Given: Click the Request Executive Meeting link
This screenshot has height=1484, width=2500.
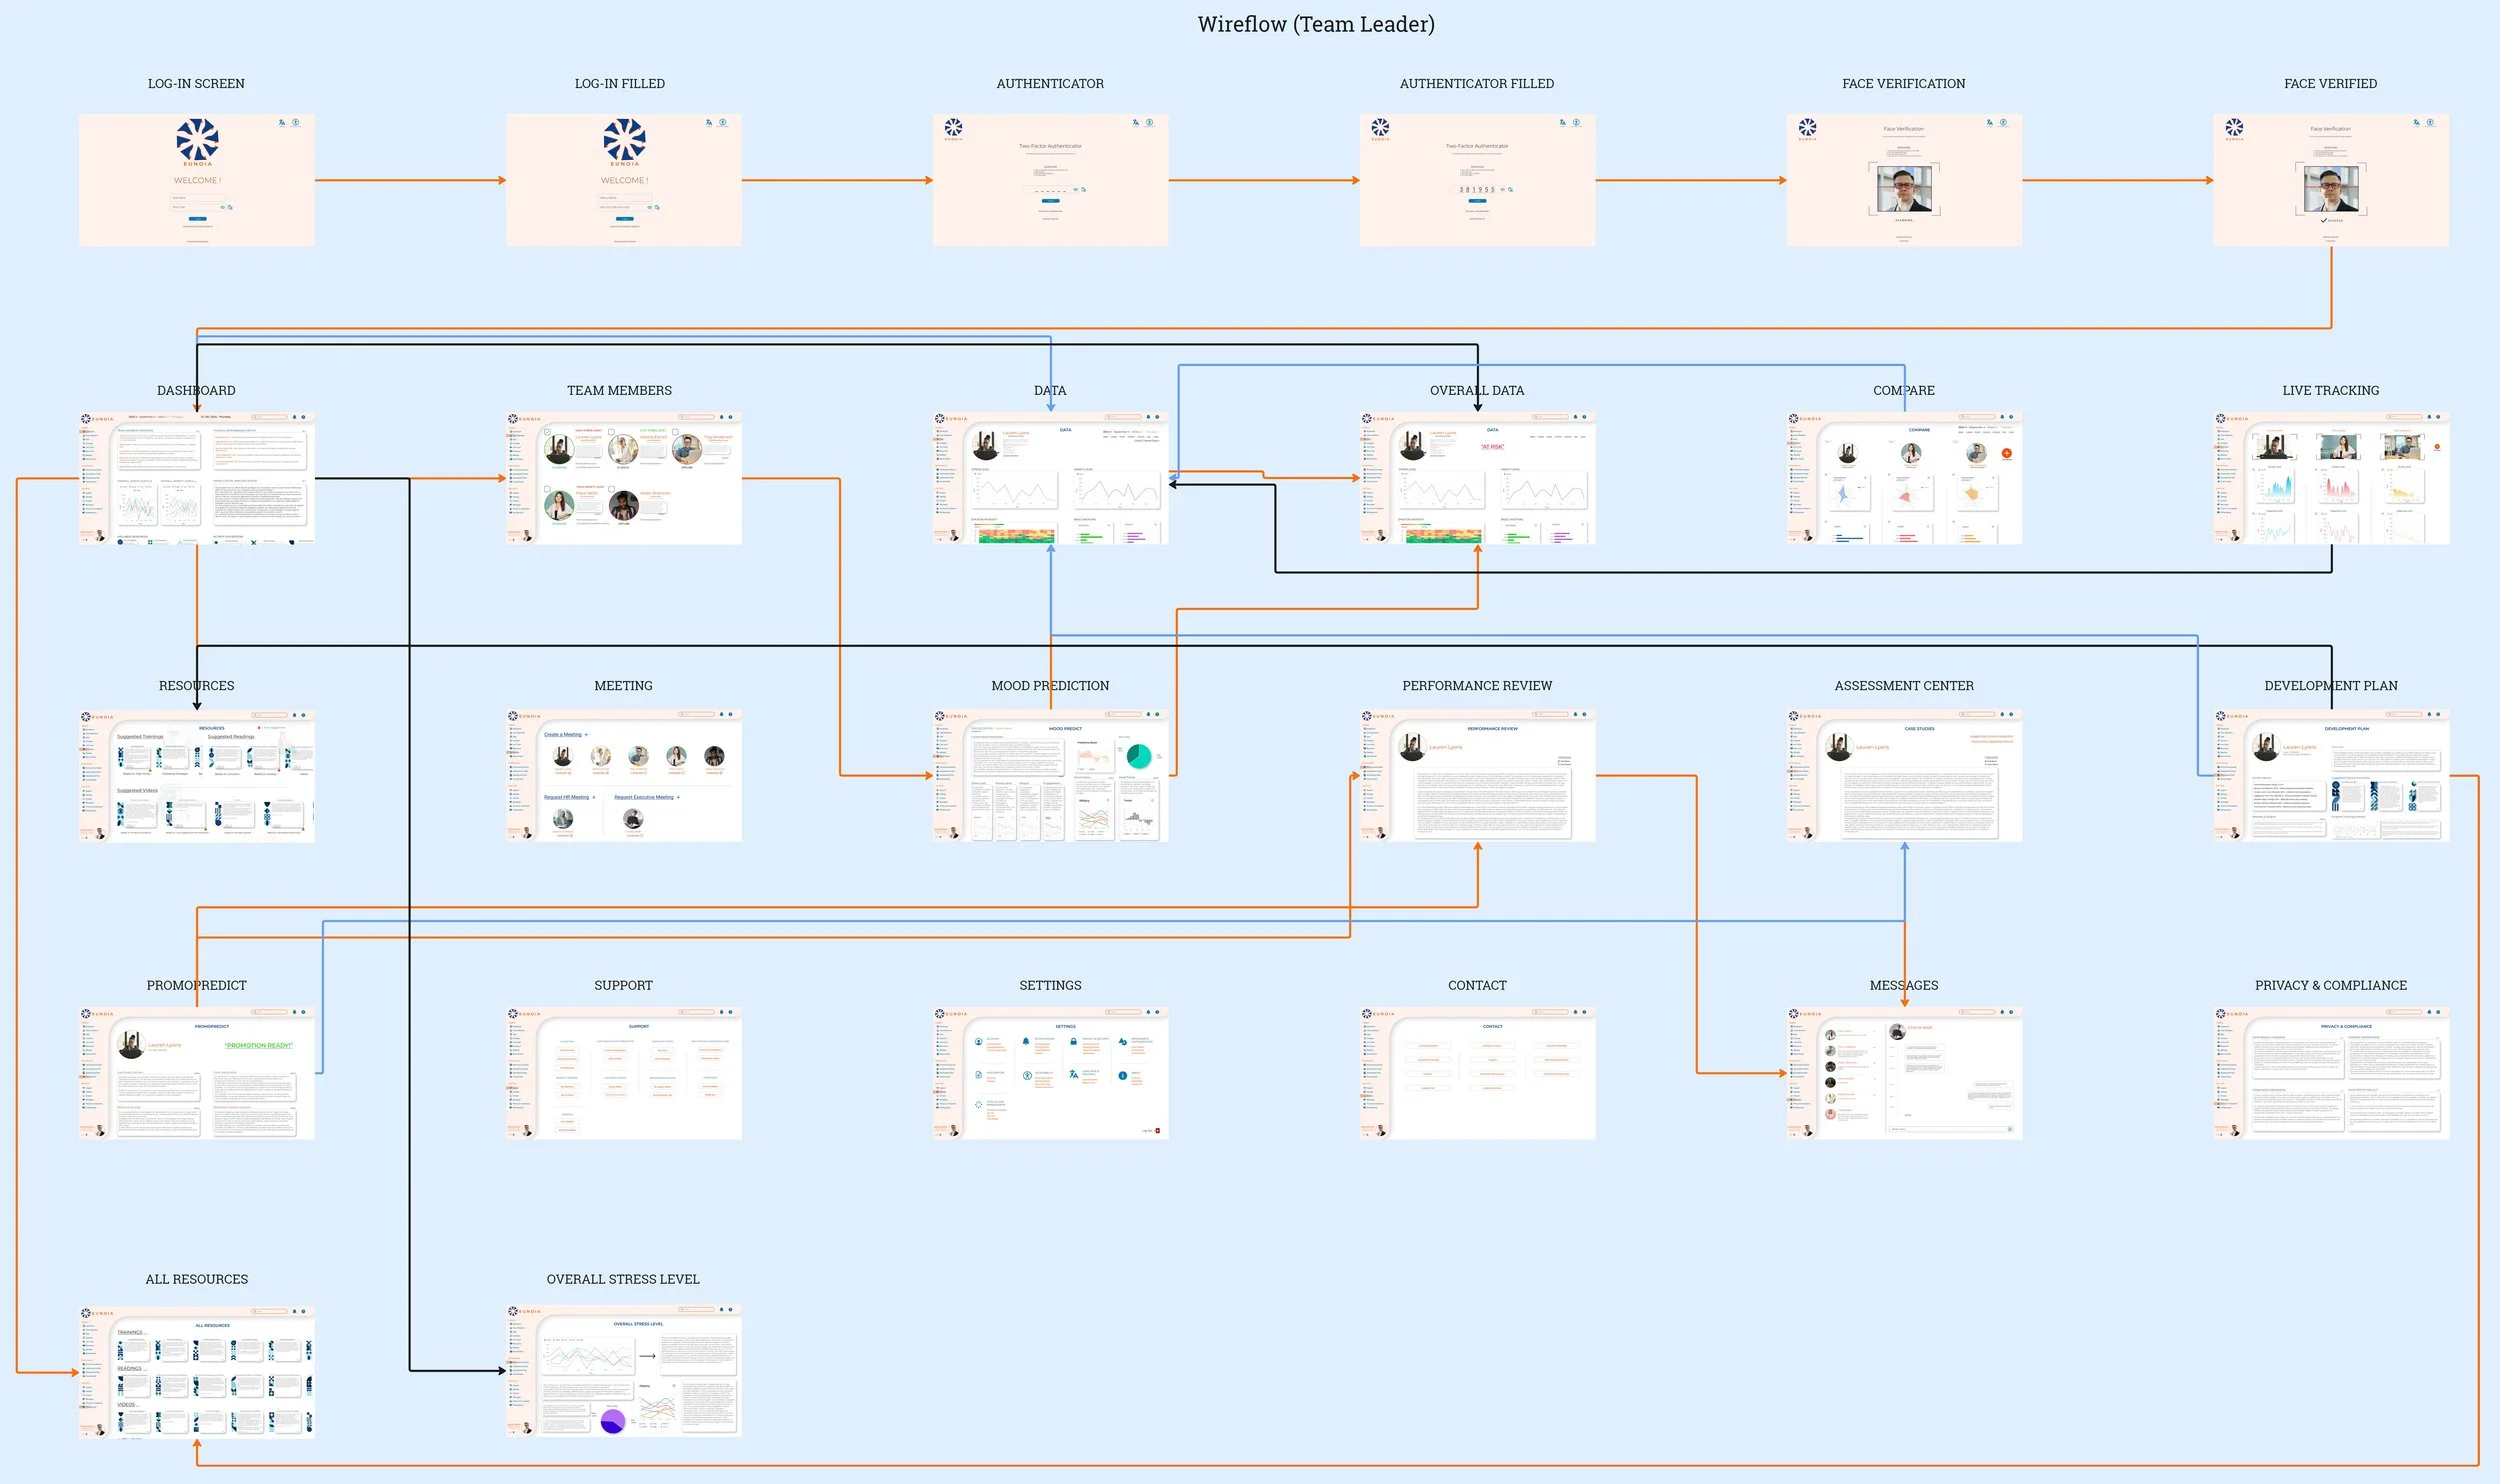Looking at the screenshot, I should click(x=646, y=798).
